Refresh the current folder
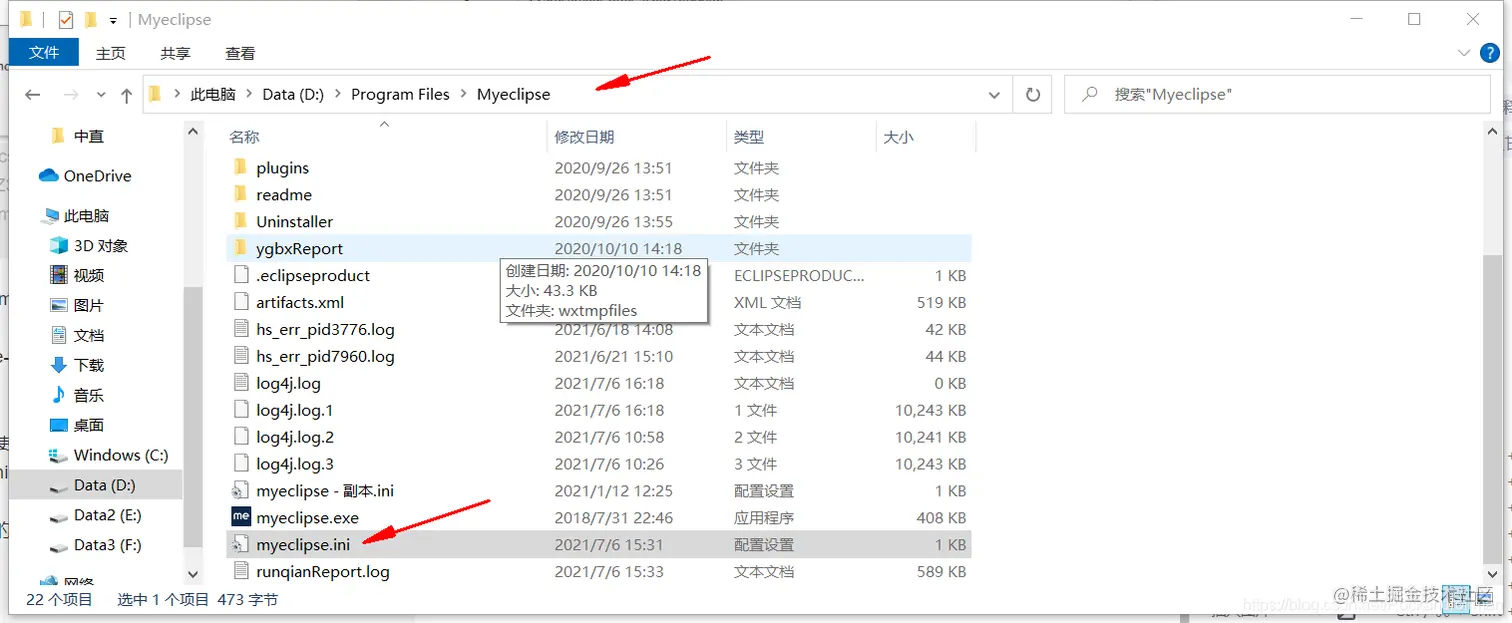1512x623 pixels. click(x=1033, y=95)
